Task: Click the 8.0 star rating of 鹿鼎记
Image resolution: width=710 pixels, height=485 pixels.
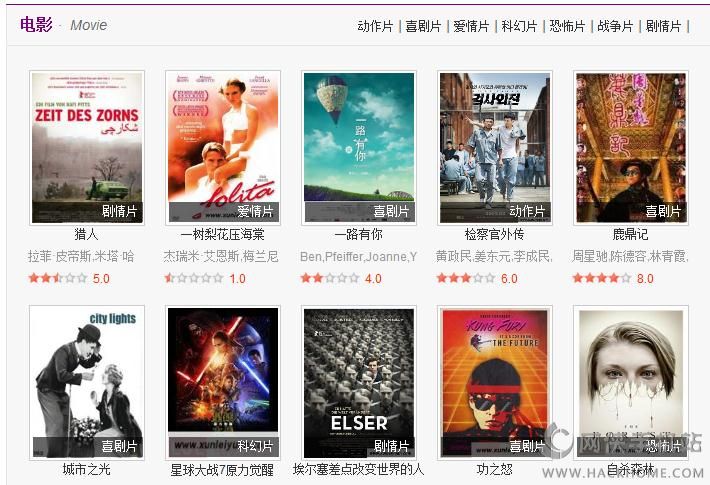Action: click(x=613, y=278)
